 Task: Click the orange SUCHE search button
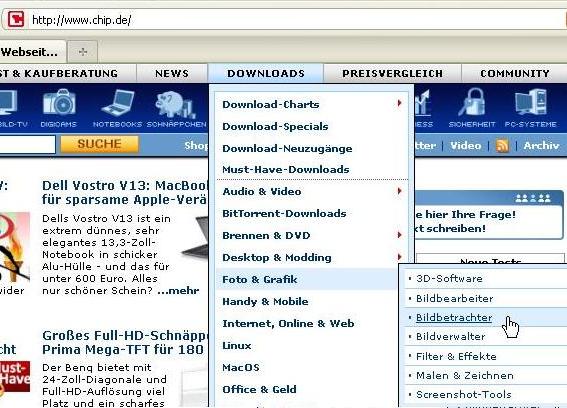(99, 144)
